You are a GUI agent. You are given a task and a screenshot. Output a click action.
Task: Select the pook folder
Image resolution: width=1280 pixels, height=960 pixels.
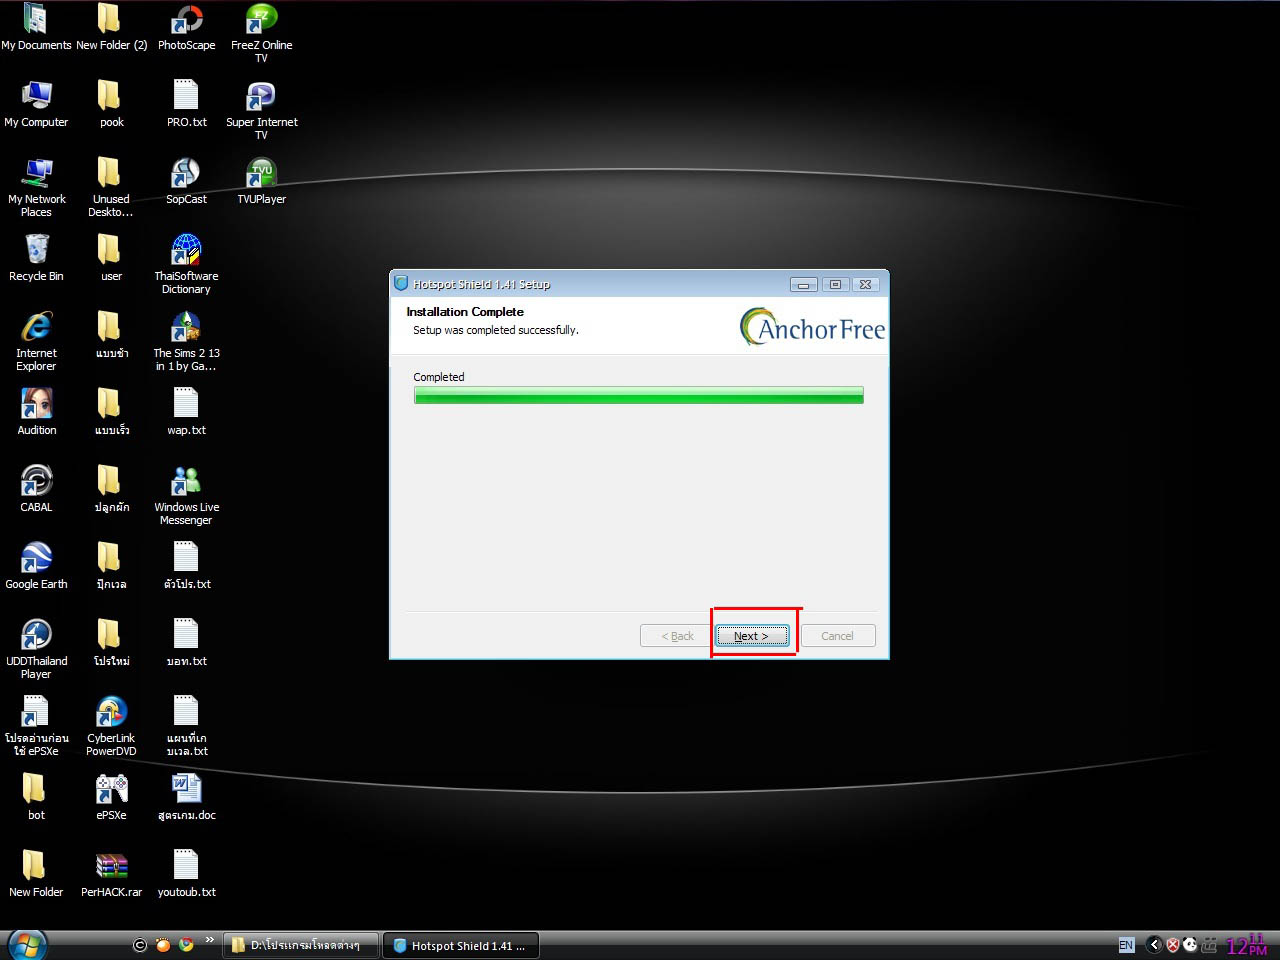111,104
